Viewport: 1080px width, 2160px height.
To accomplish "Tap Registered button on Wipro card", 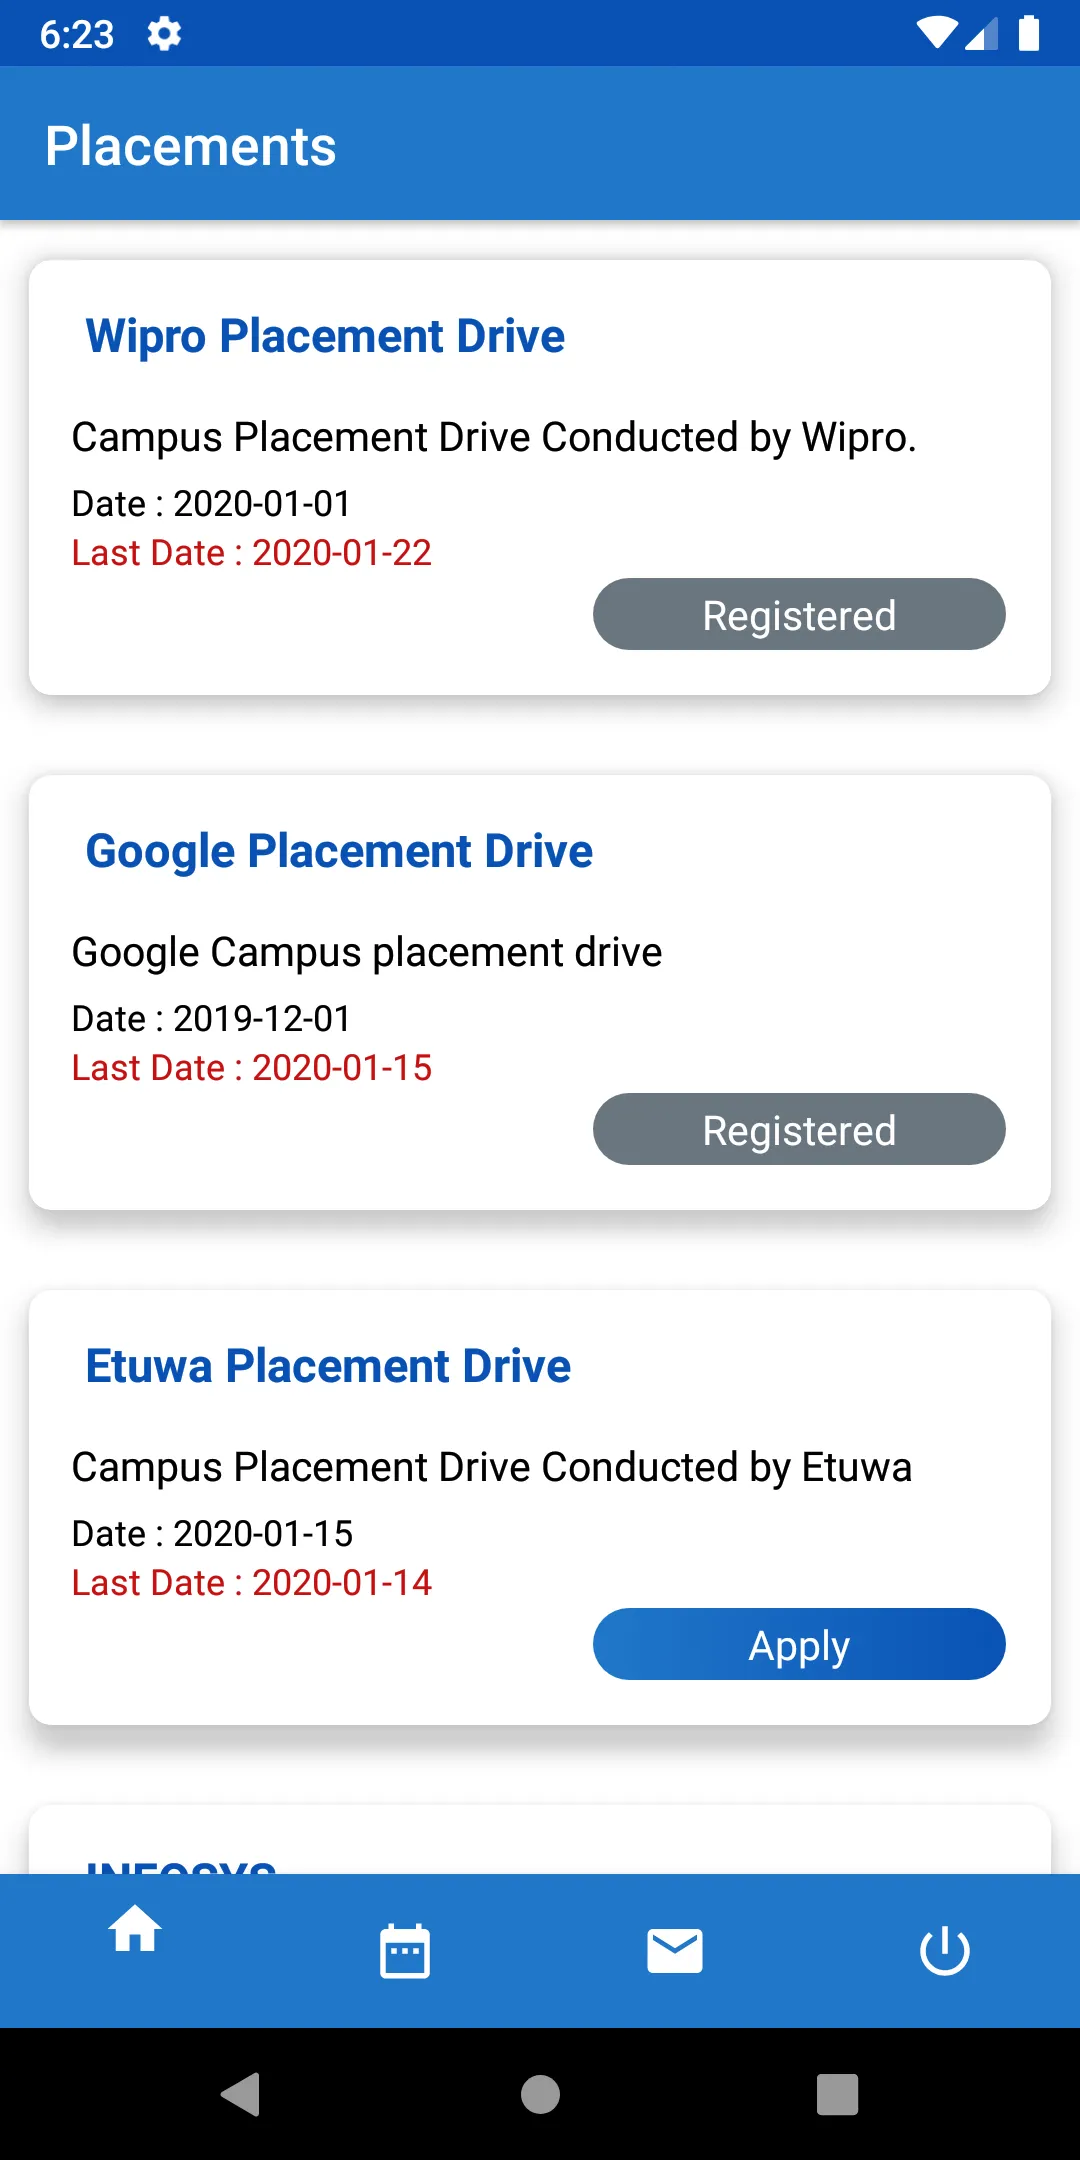I will point(799,614).
